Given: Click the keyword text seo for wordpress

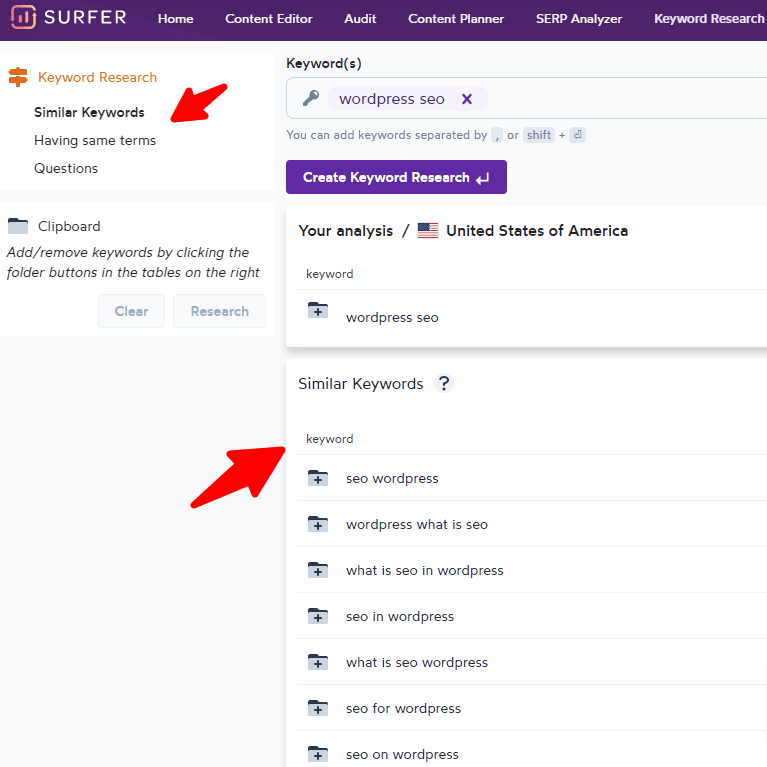Looking at the screenshot, I should (x=404, y=708).
